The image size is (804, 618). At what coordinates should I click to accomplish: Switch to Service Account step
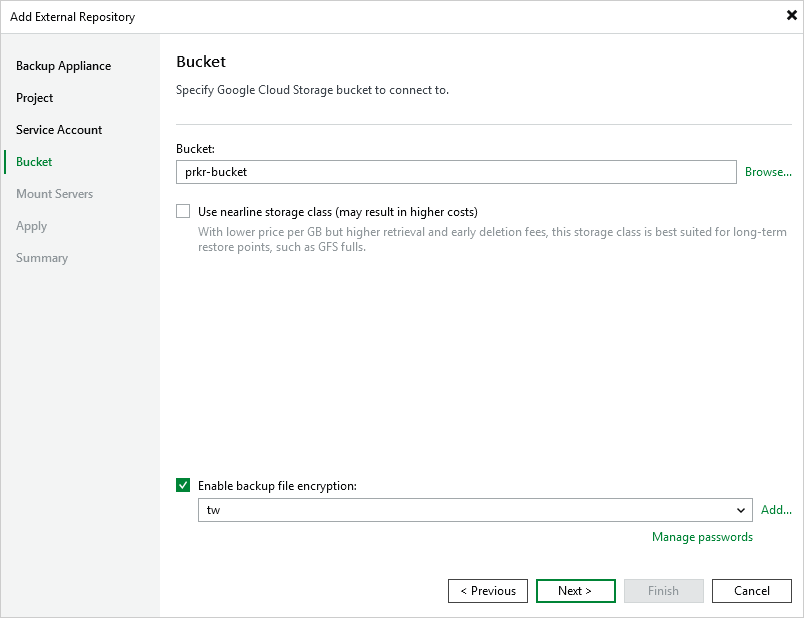click(59, 130)
